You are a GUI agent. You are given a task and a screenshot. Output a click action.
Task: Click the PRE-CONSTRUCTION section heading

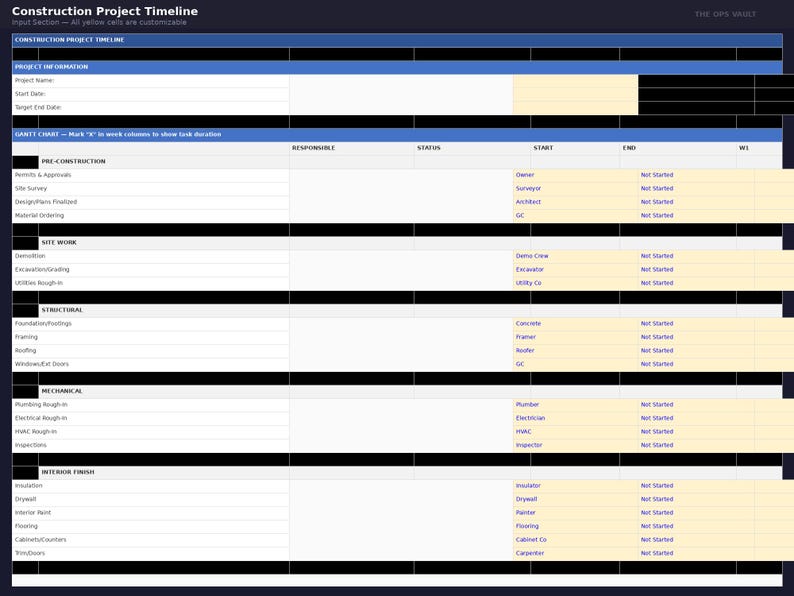coord(164,162)
